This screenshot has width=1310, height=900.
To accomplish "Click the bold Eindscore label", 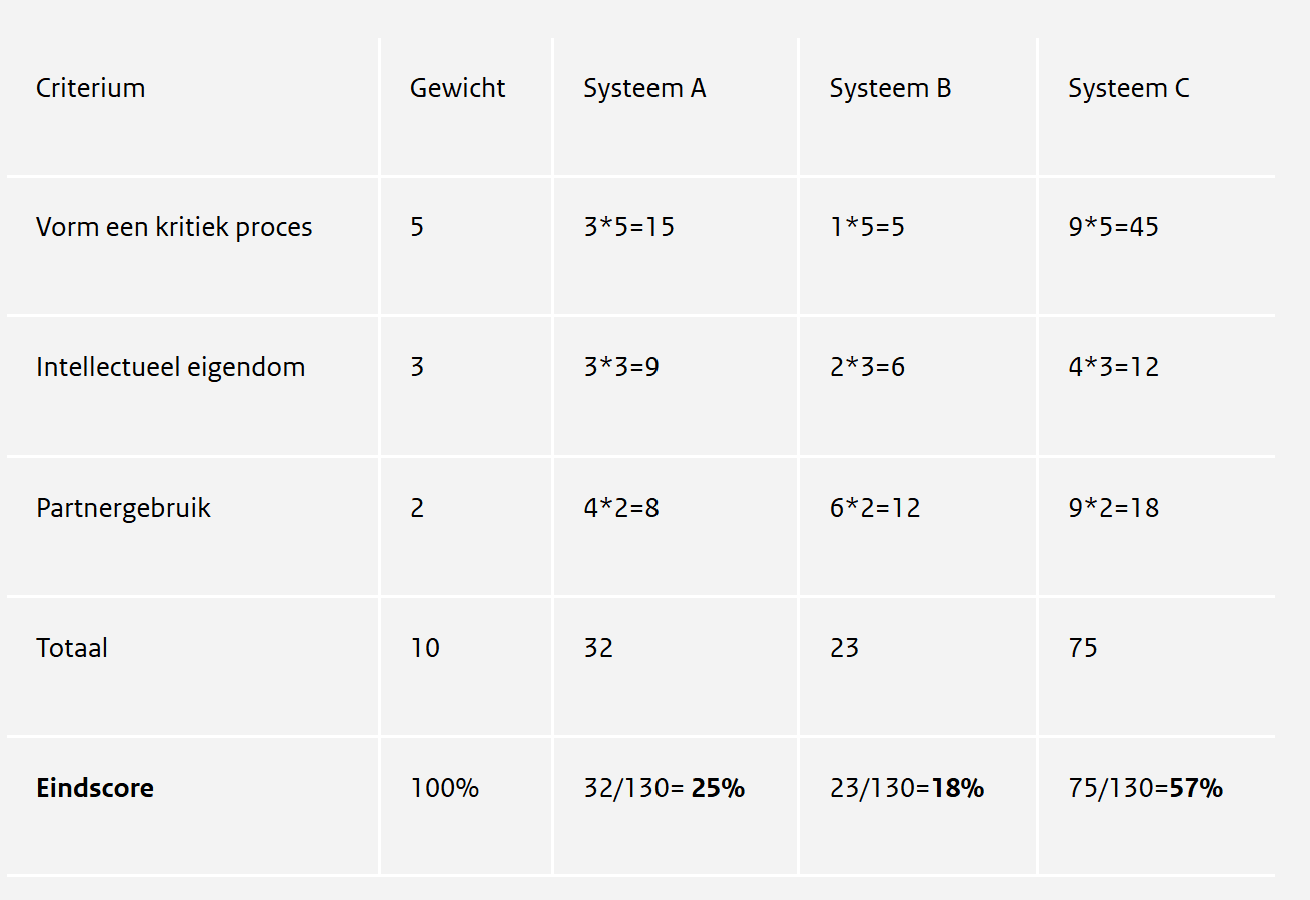I will pos(95,788).
